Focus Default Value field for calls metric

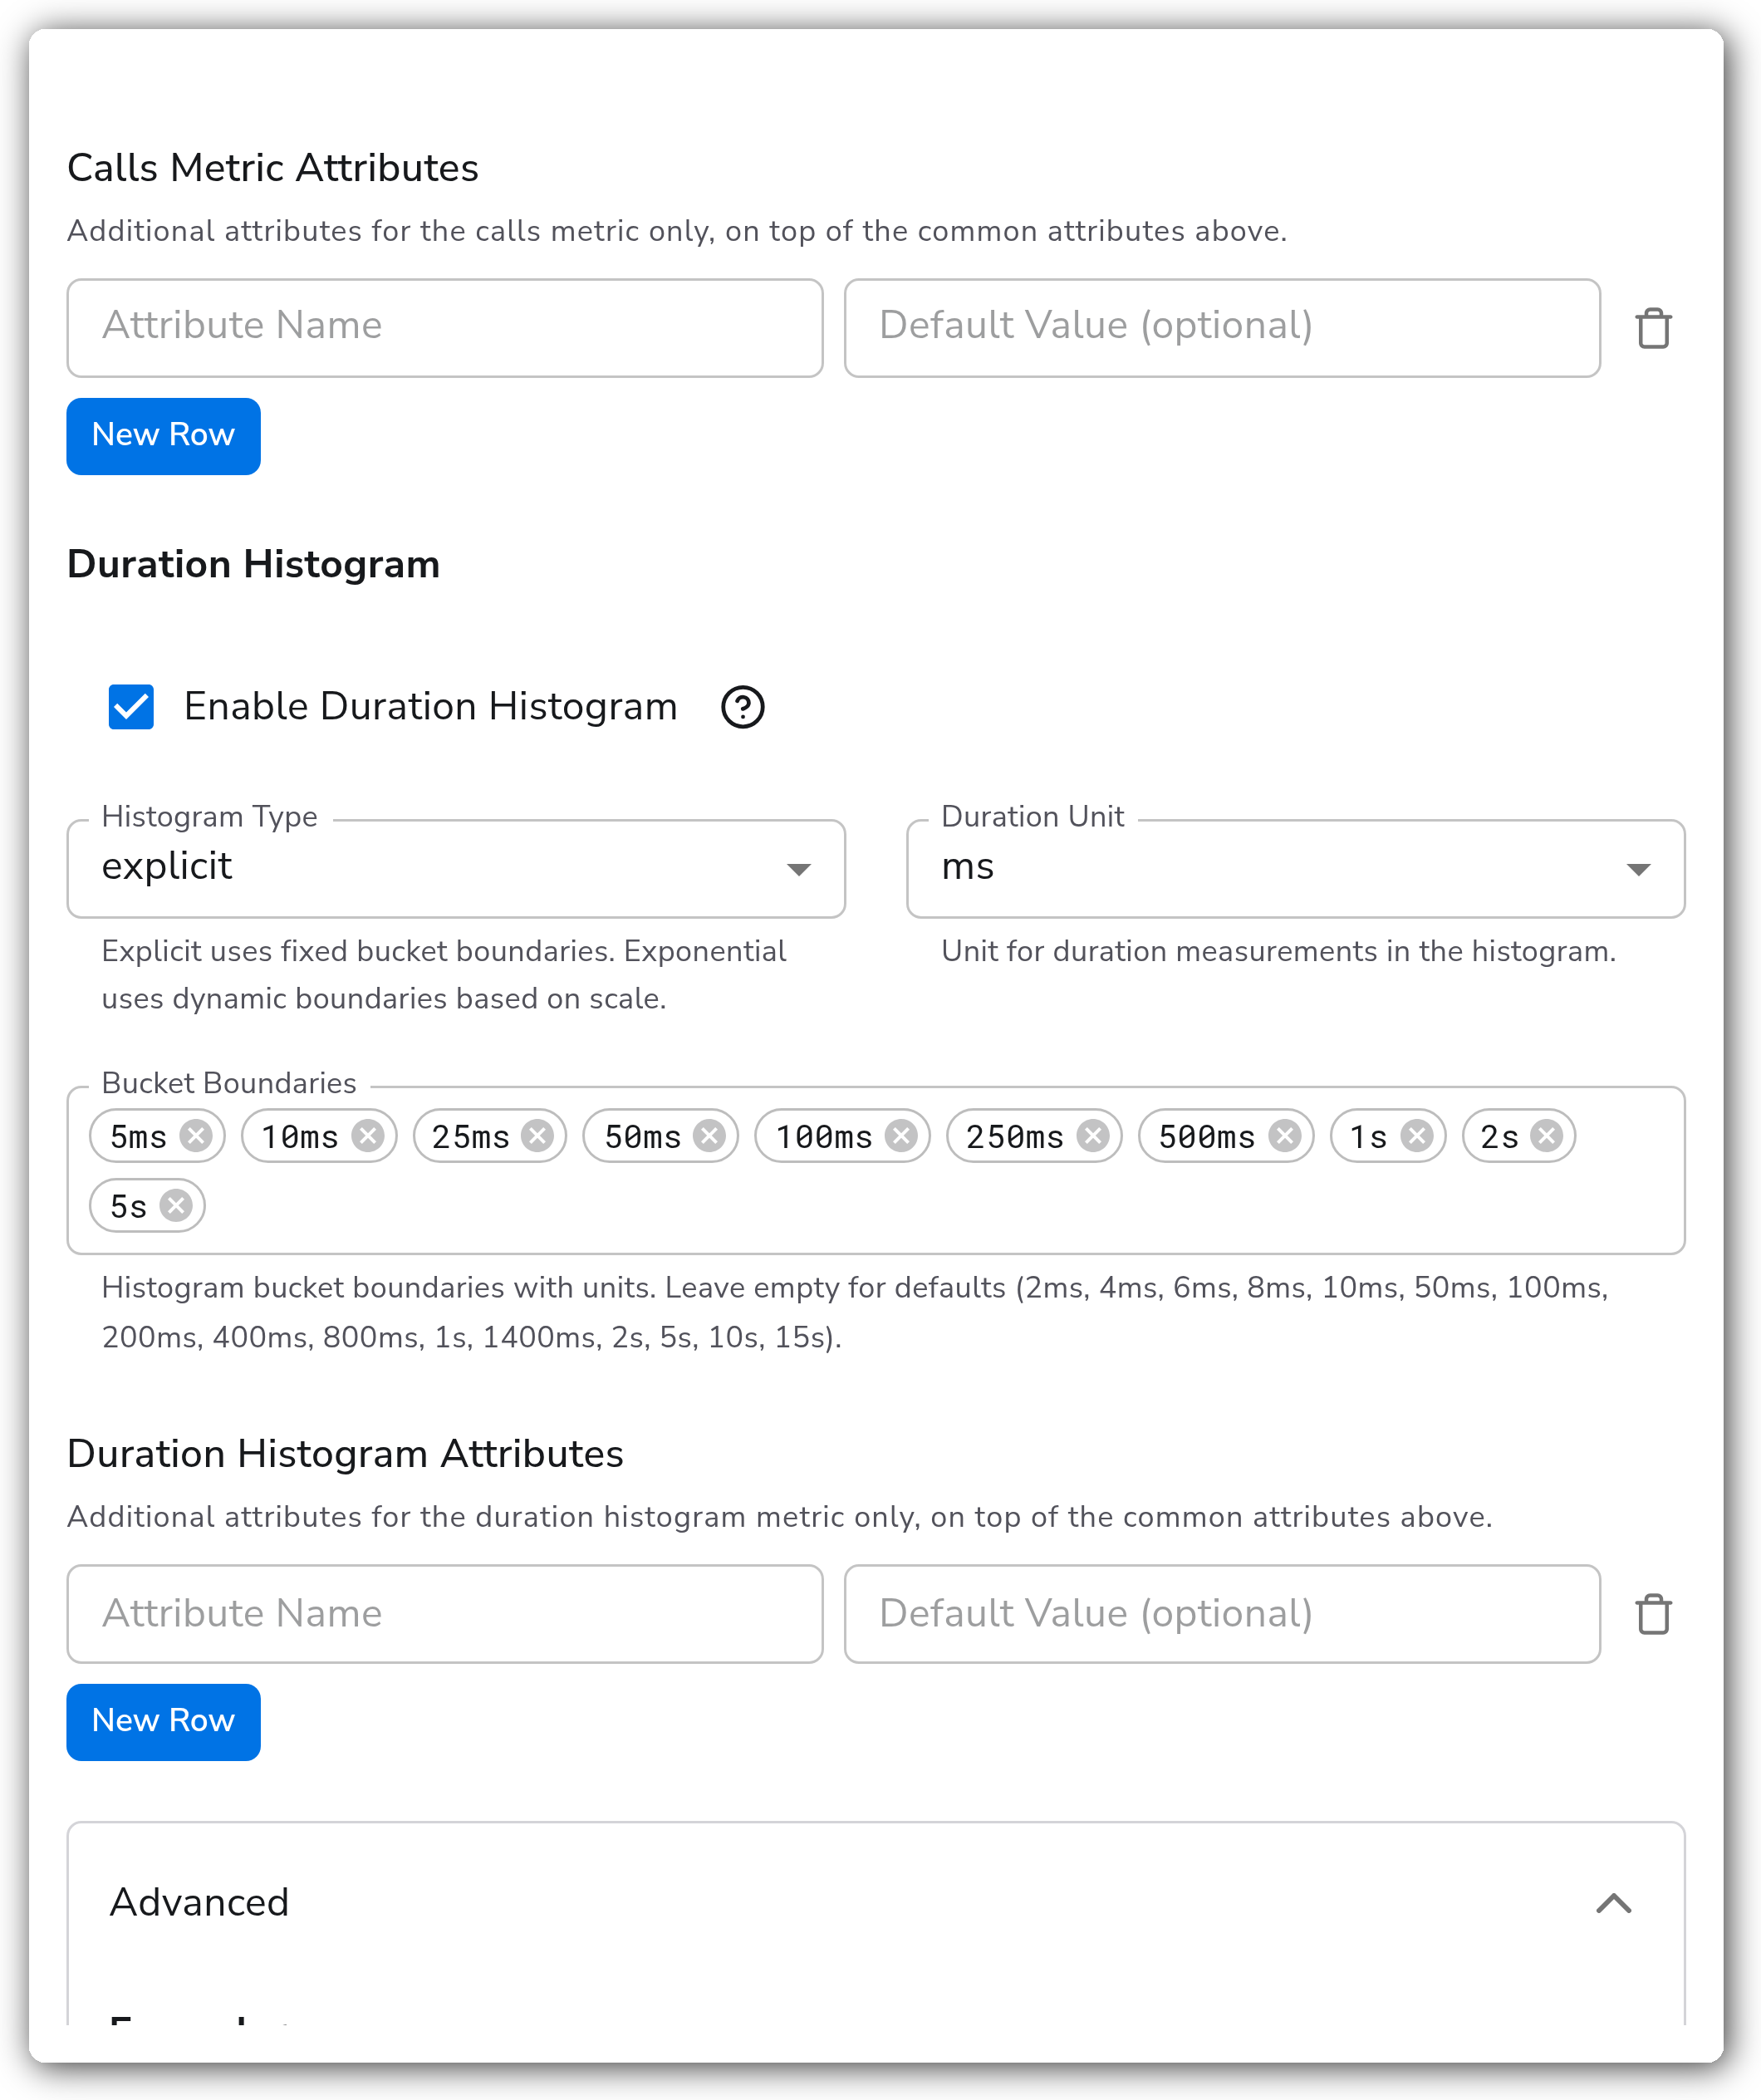pos(1222,328)
